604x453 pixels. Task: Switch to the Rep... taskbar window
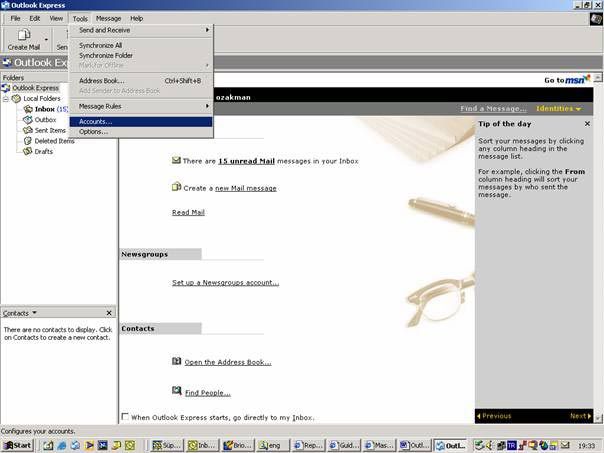(309, 446)
